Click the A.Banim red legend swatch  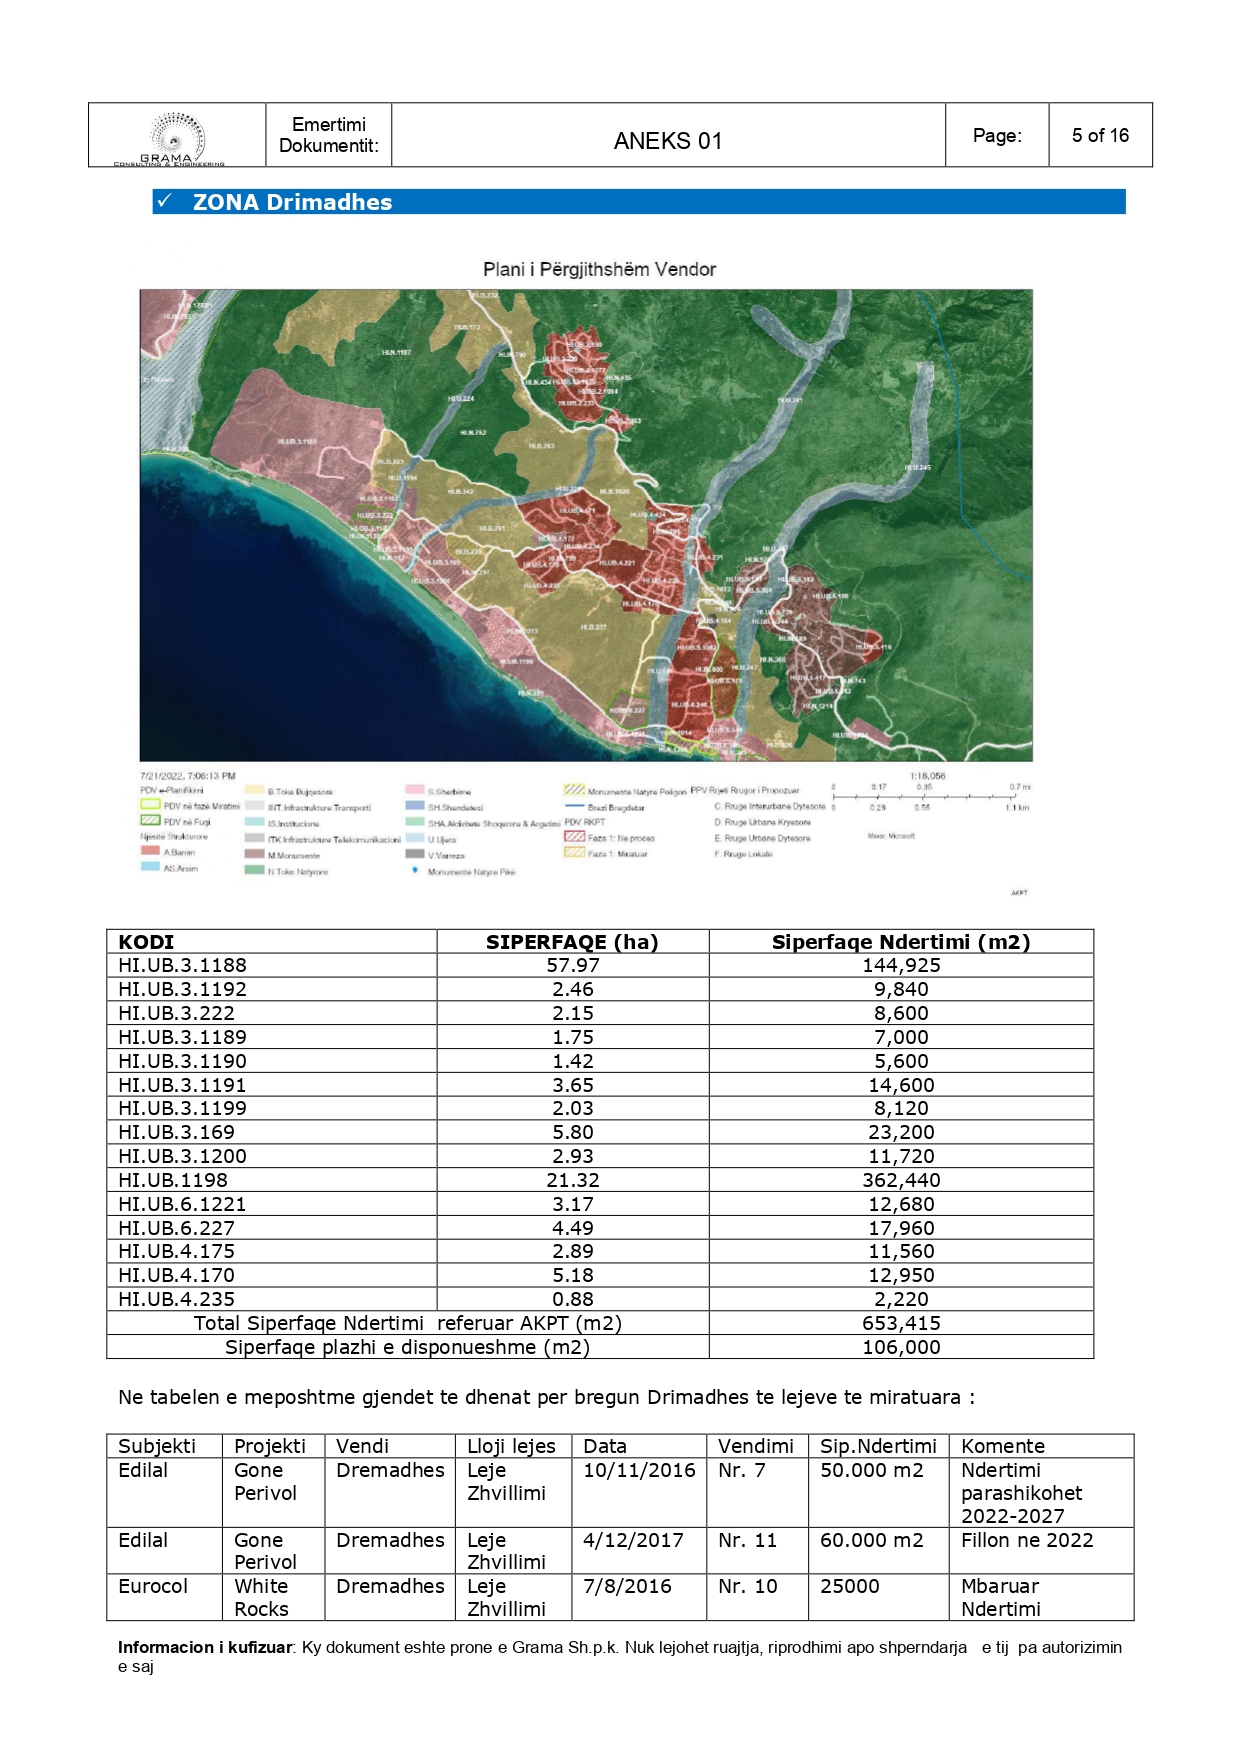pyautogui.click(x=150, y=851)
